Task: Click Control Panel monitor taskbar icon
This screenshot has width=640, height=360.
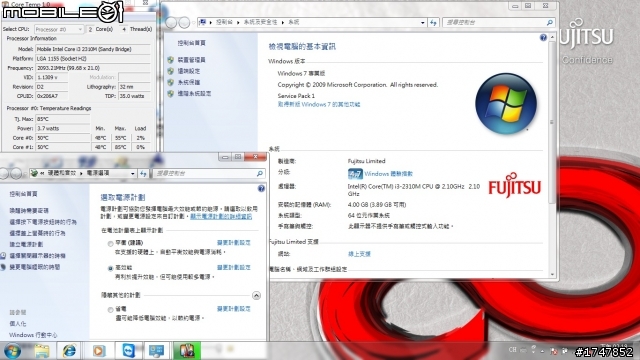Action: click(x=156, y=351)
